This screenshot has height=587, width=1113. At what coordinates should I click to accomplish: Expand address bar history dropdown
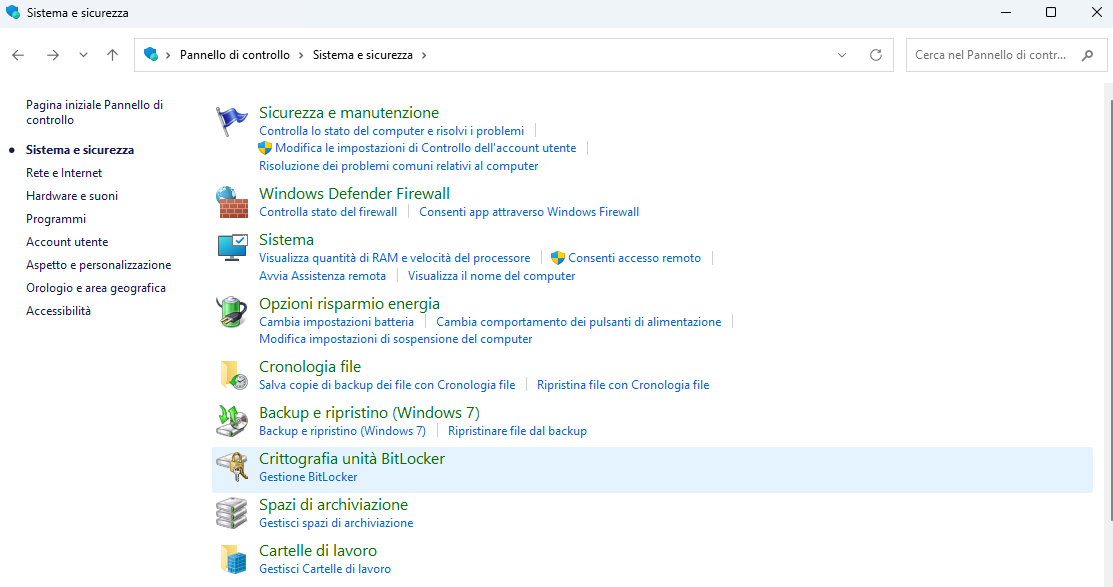(x=842, y=55)
